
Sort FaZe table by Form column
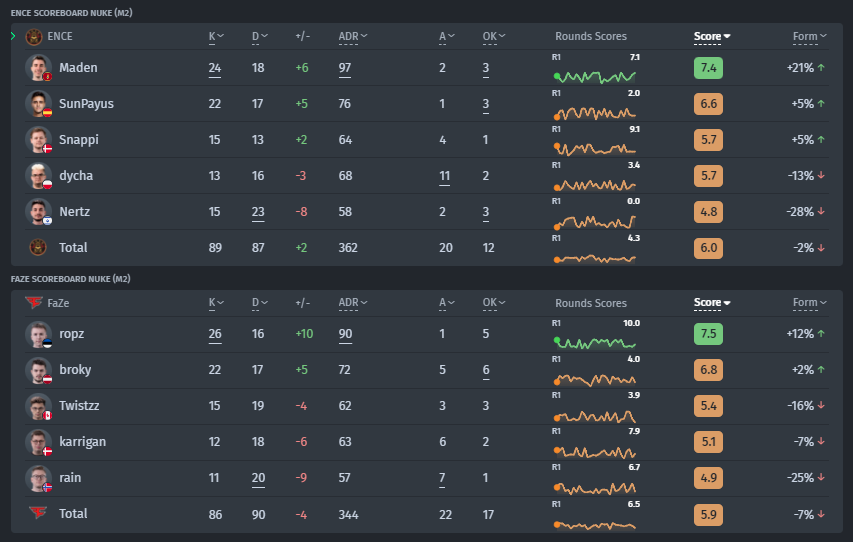pos(809,303)
